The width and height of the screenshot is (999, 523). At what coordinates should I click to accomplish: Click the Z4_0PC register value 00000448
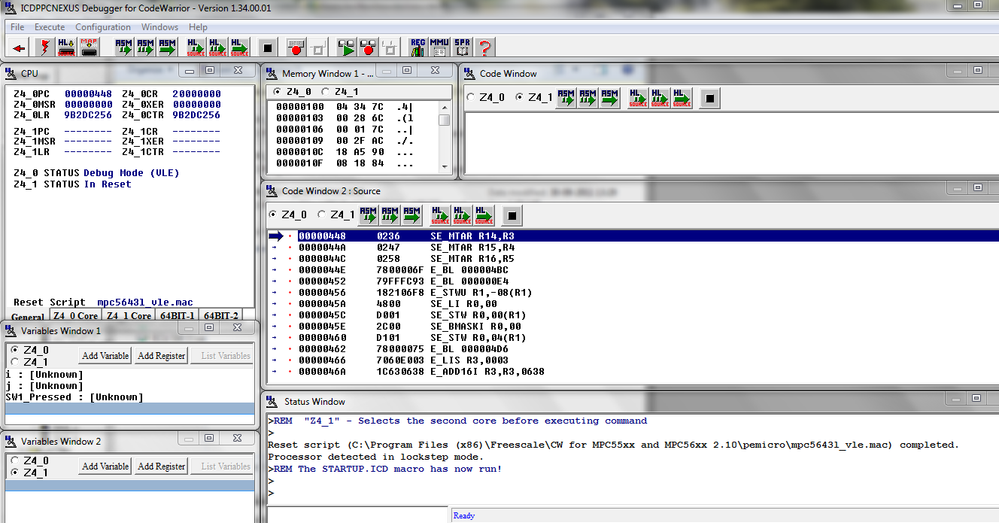[88, 94]
